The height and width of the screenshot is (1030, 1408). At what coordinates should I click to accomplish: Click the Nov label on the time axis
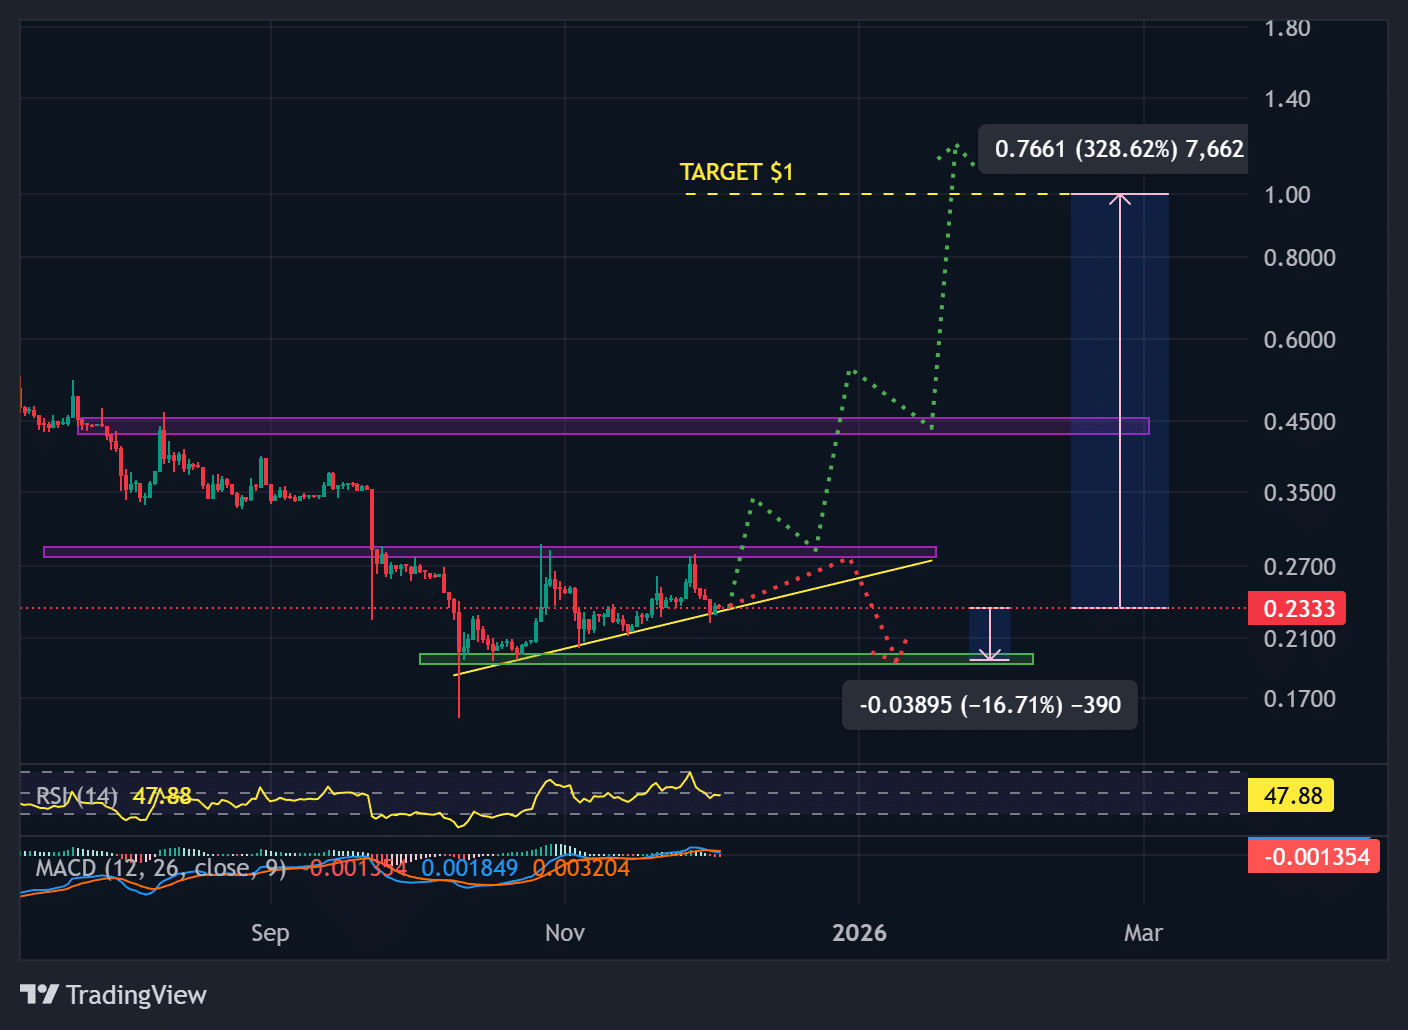(564, 933)
